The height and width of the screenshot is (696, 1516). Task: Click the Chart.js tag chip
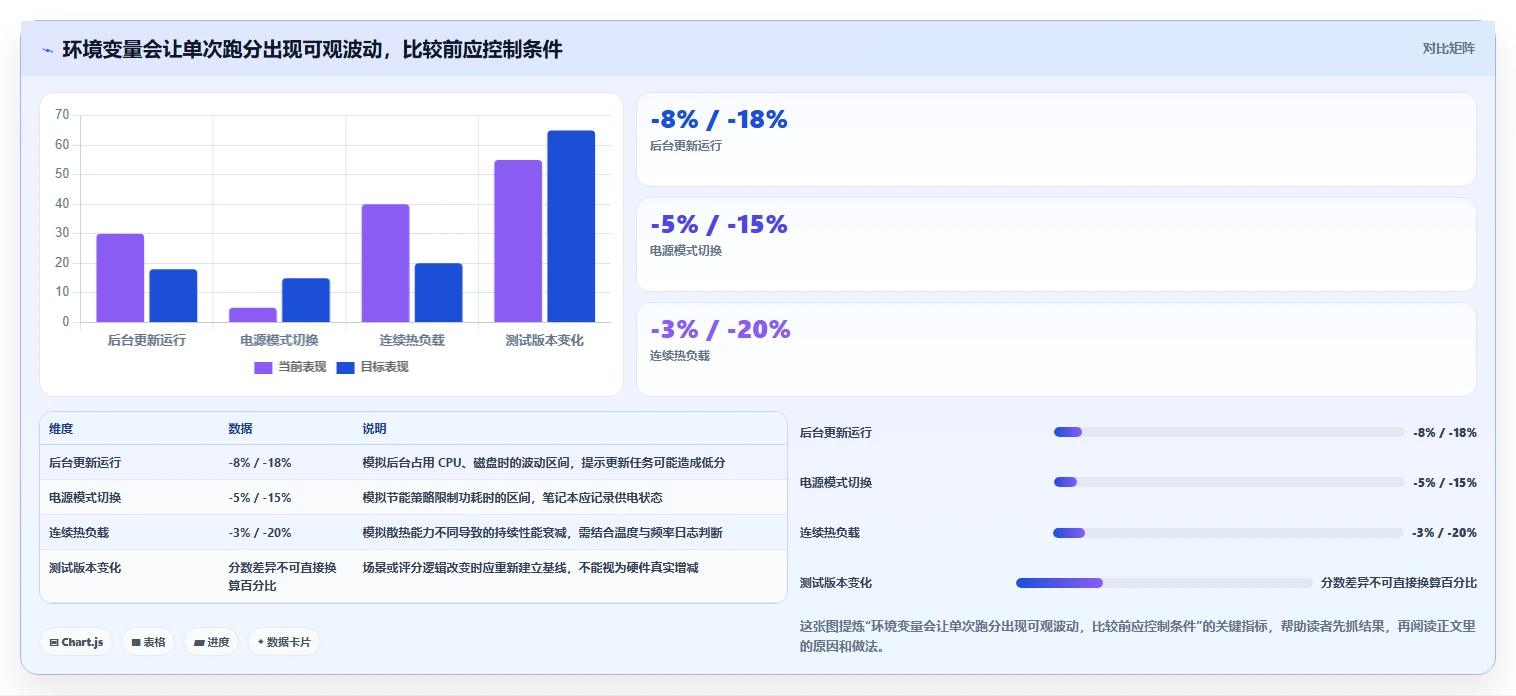tap(76, 642)
